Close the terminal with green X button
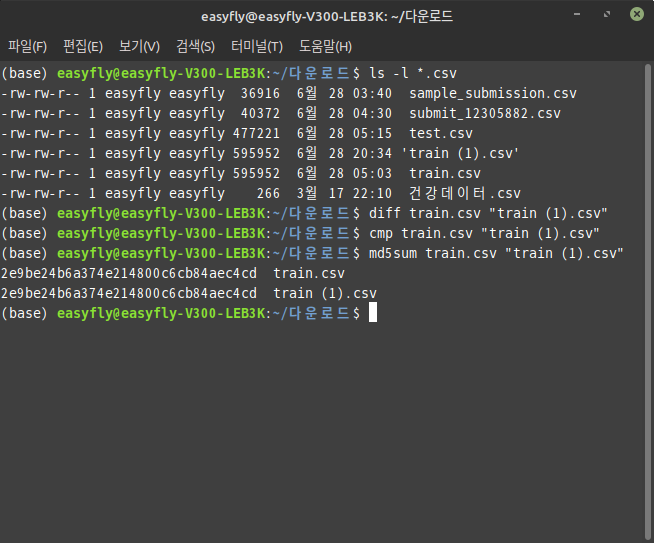Screen dimensions: 654x543 click(x=636, y=14)
